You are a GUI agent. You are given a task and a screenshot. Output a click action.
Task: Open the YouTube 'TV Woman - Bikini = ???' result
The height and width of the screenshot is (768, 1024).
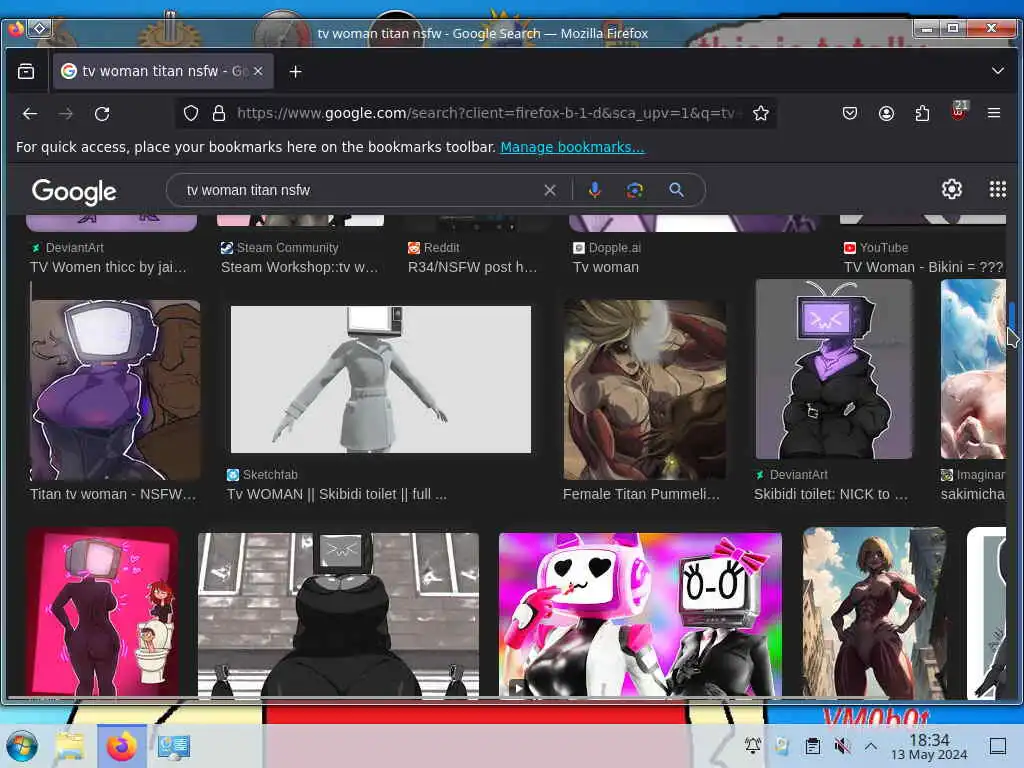coord(923,267)
